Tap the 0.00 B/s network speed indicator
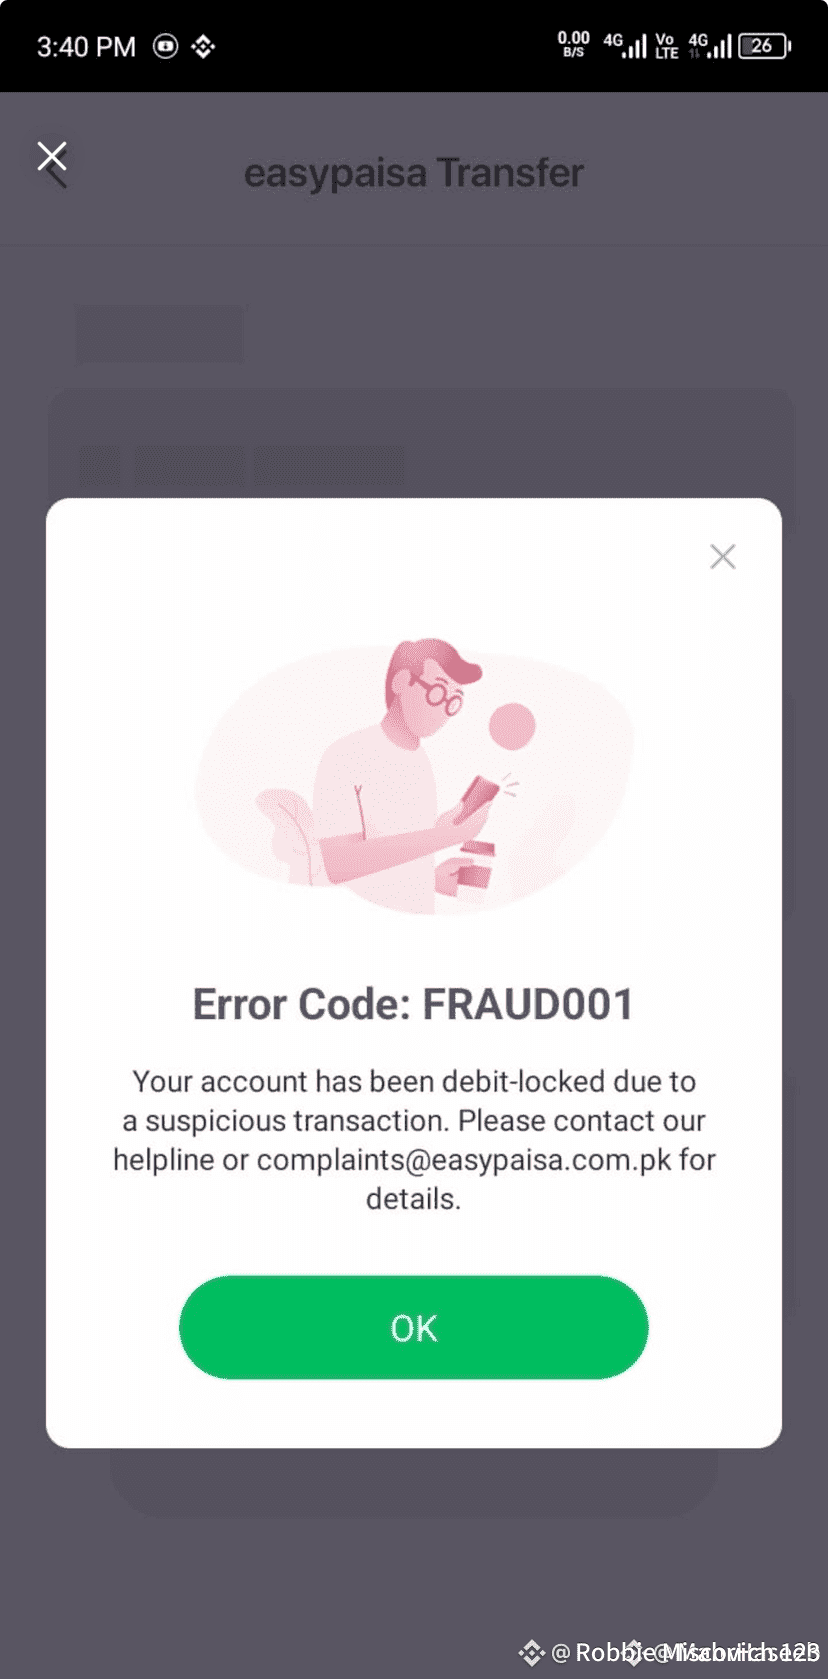Viewport: 828px width, 1679px height. pos(573,45)
